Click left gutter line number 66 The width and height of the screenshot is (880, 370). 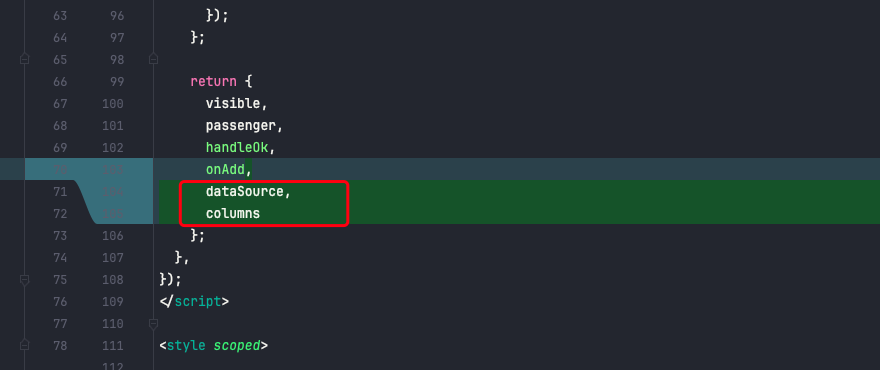60,81
